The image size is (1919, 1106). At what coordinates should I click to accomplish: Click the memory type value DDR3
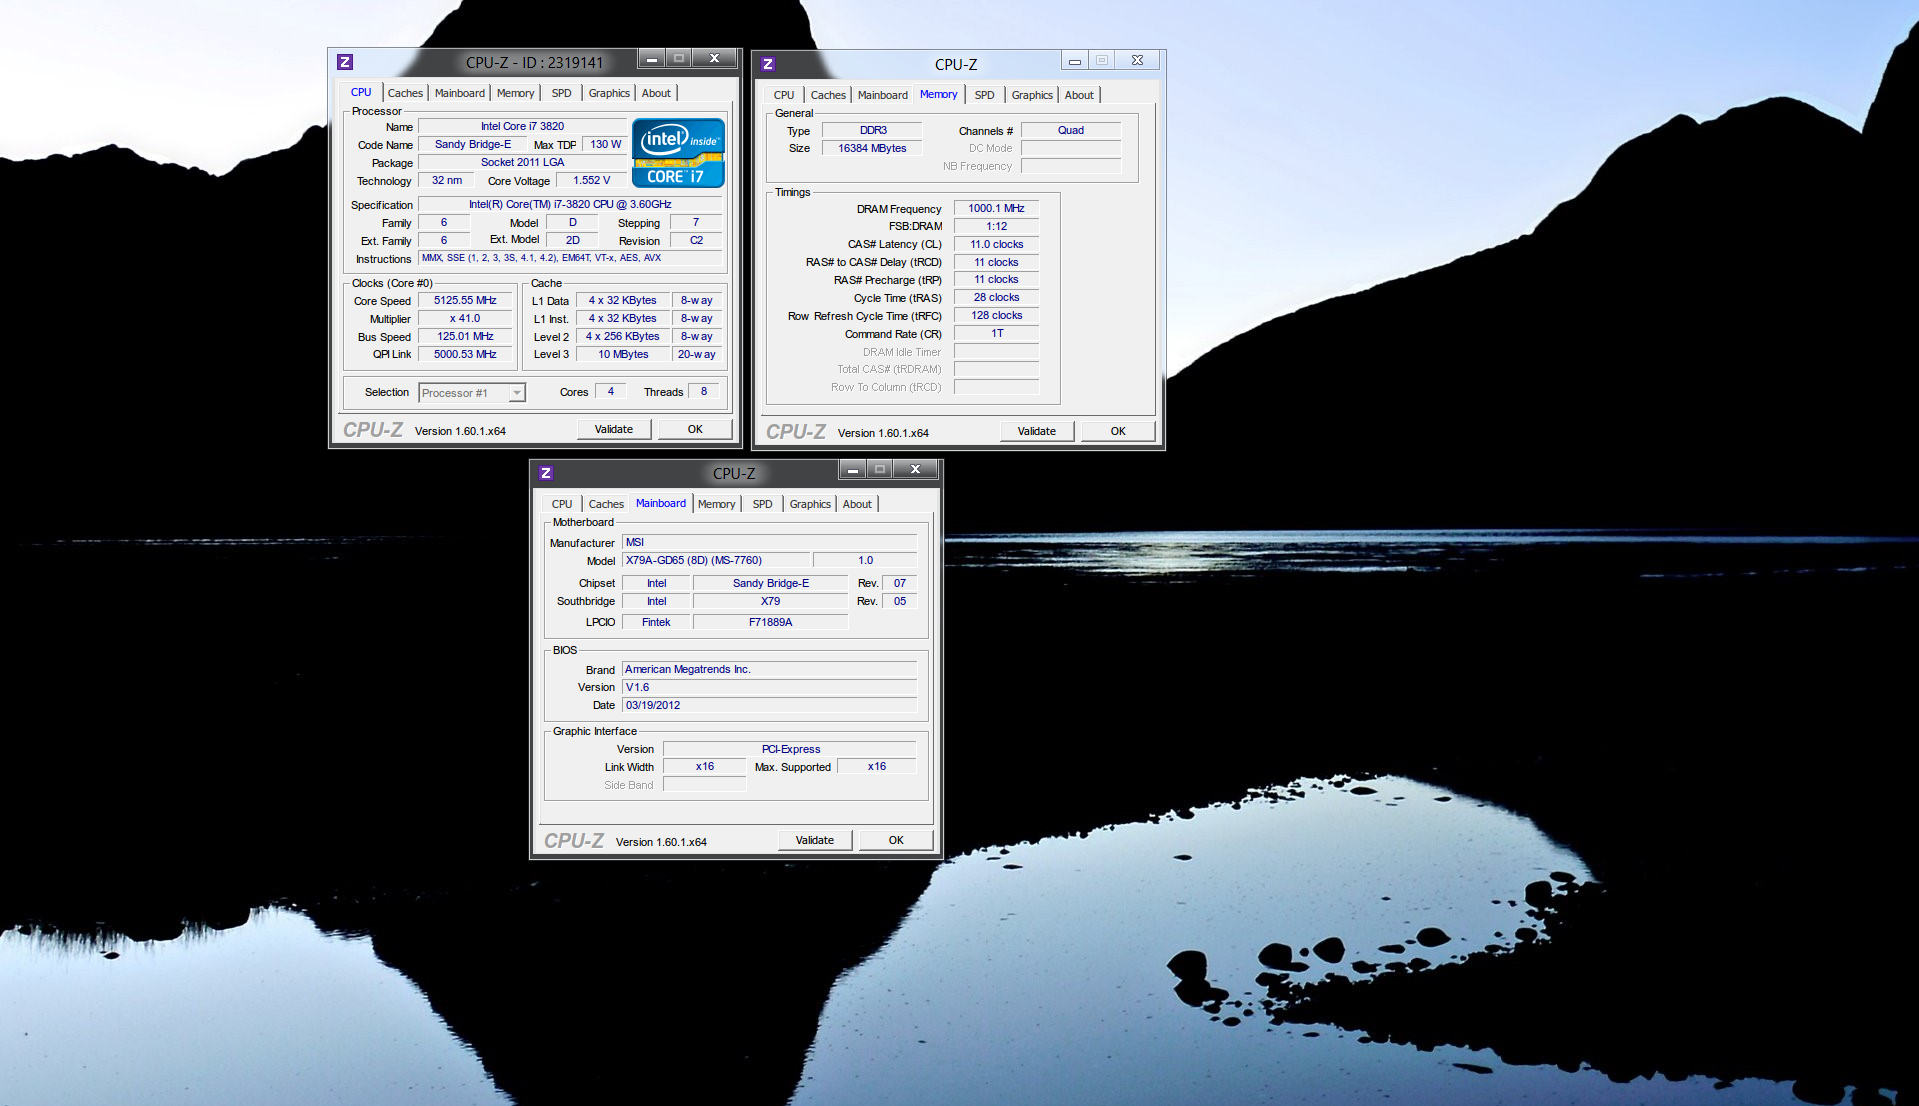tap(872, 130)
